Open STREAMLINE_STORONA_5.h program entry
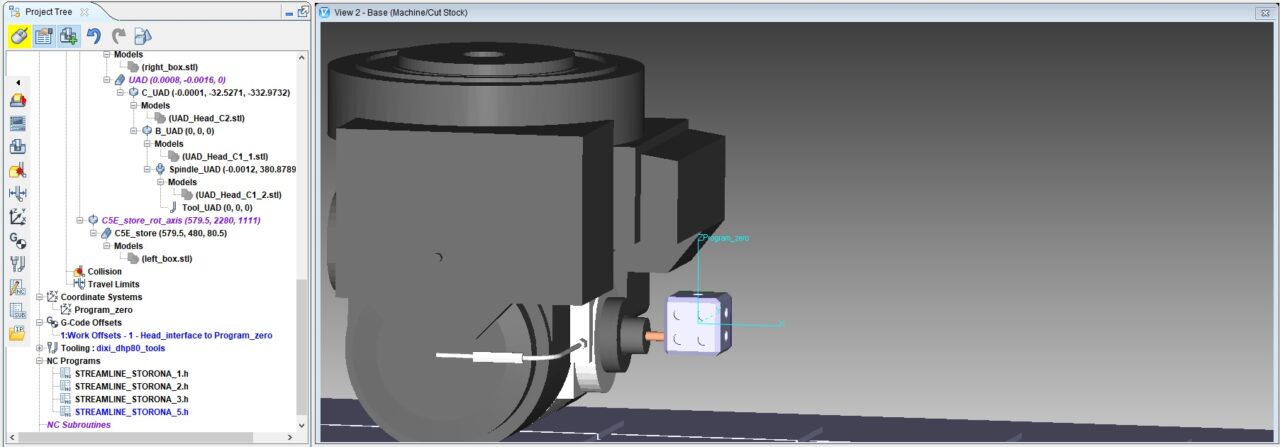 (x=131, y=412)
